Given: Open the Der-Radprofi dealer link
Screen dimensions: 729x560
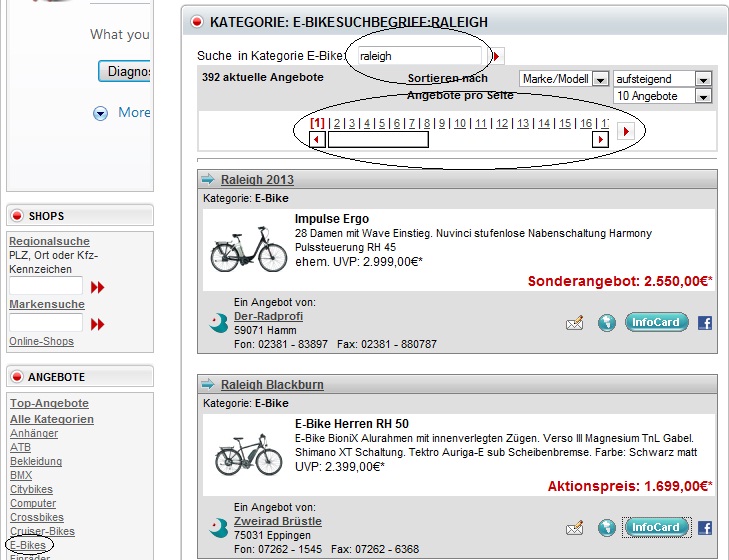Looking at the screenshot, I should [x=268, y=316].
